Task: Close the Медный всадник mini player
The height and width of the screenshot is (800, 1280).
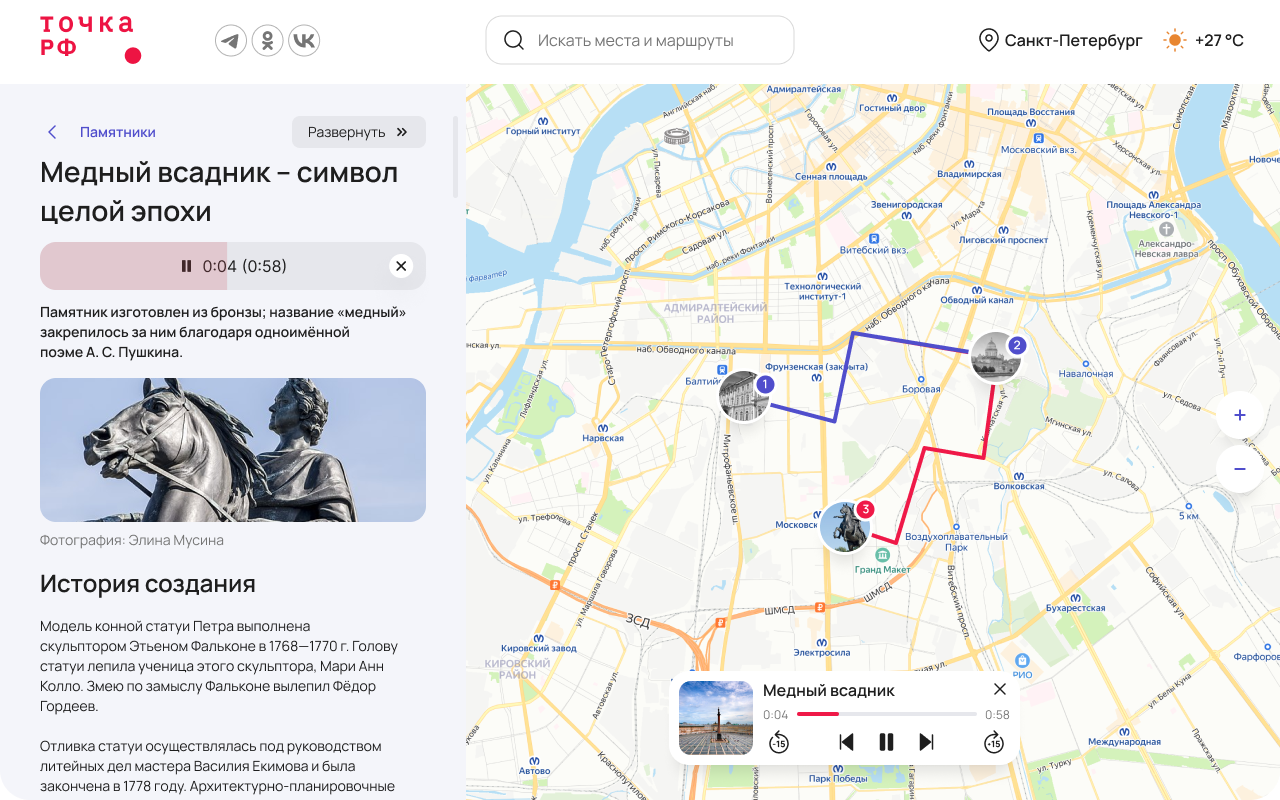Action: (x=1000, y=689)
